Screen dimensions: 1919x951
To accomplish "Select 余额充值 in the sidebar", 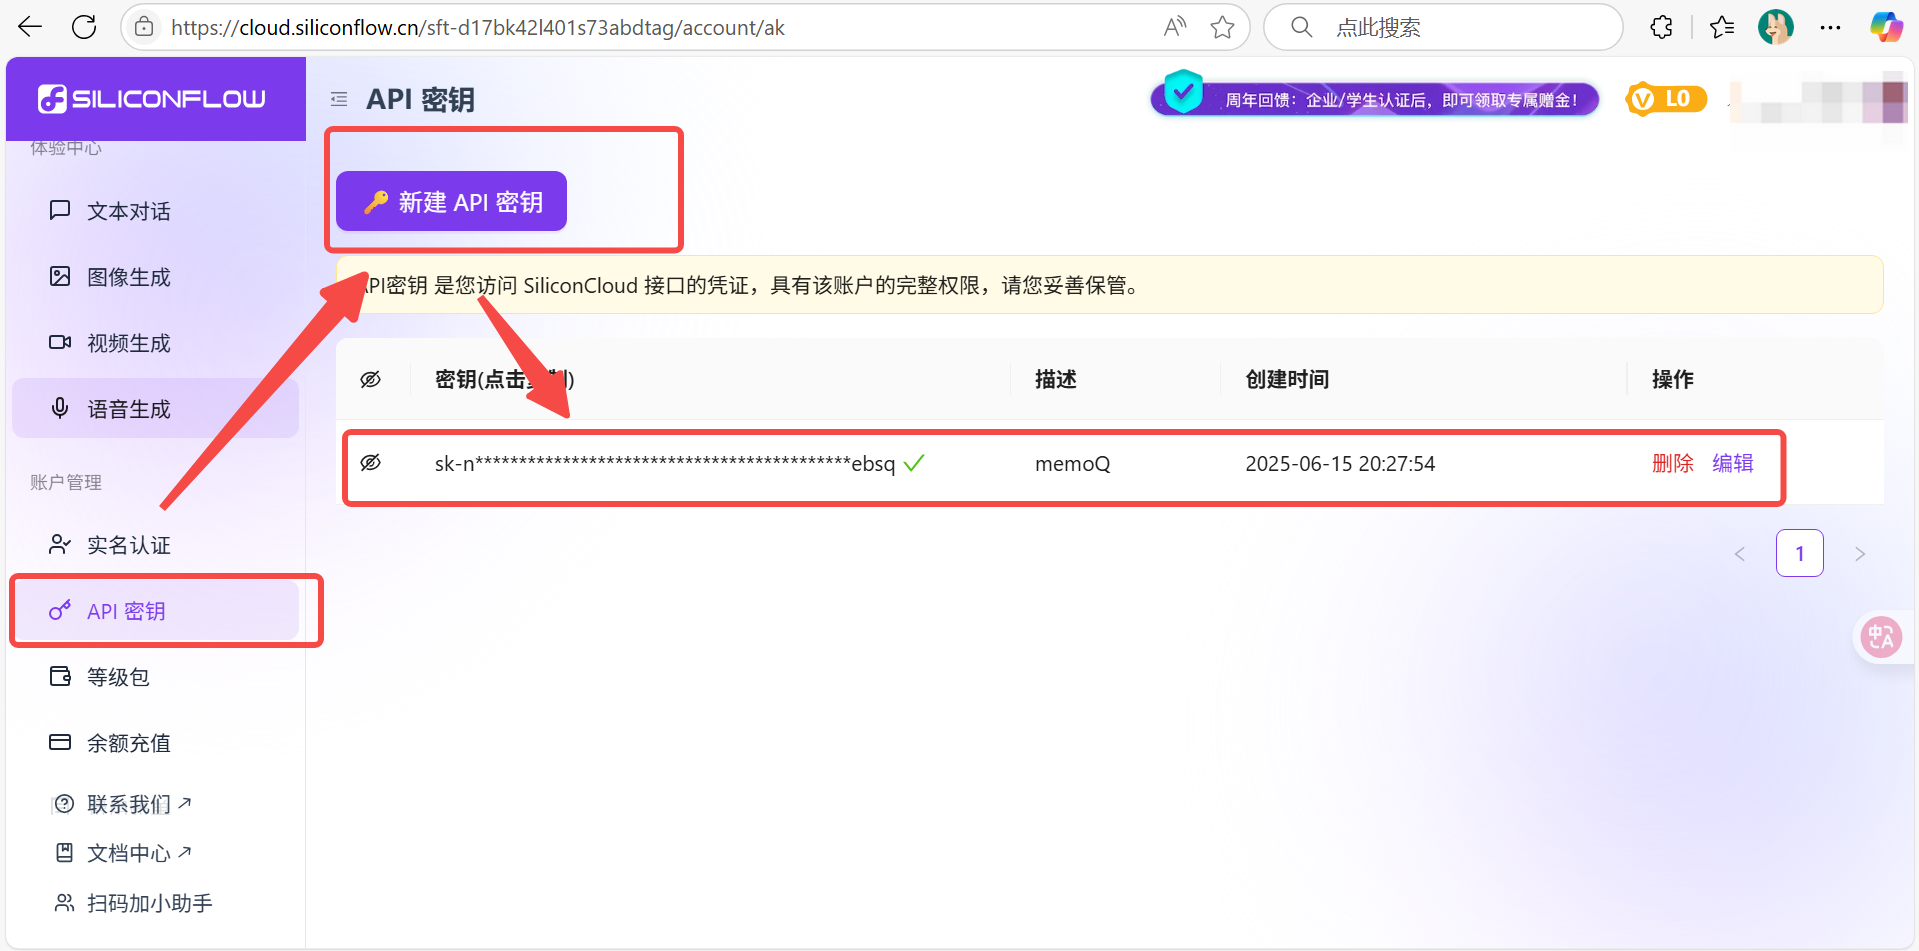I will point(128,743).
